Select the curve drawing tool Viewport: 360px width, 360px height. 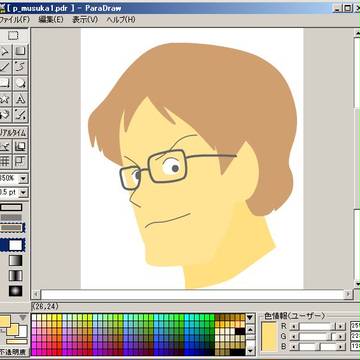tap(21, 67)
